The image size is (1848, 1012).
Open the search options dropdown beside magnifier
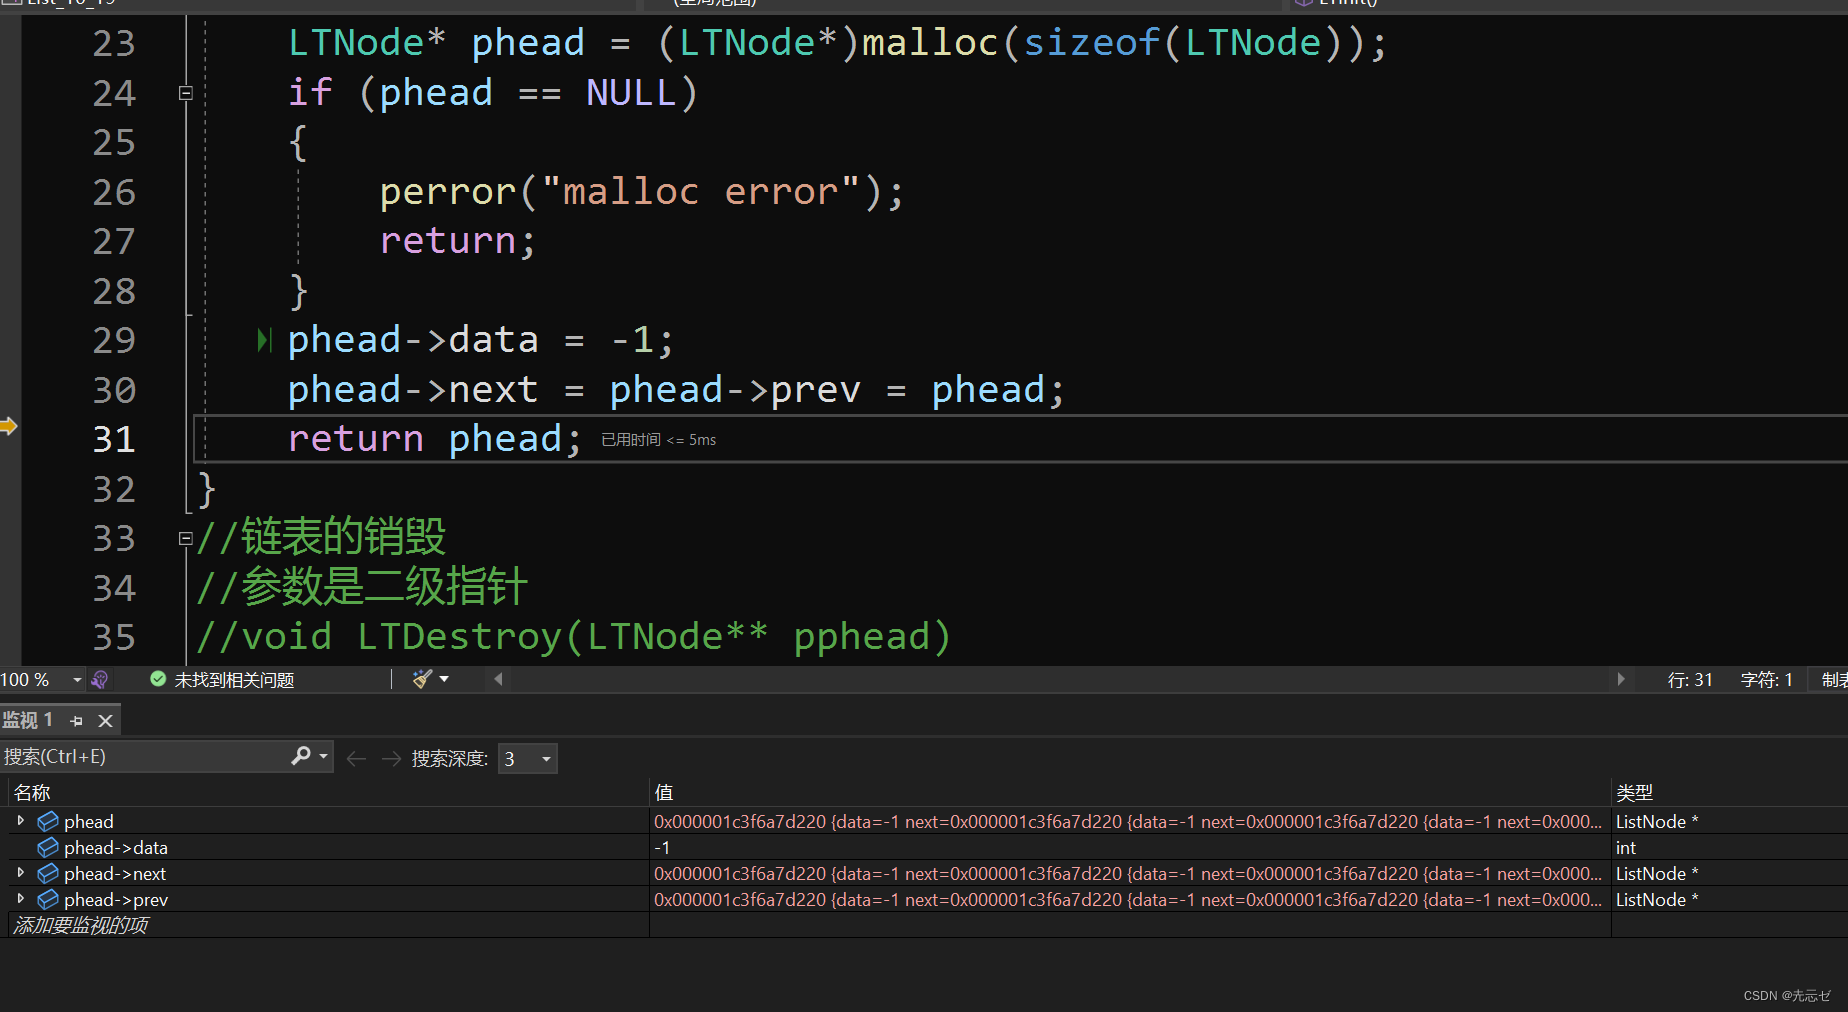pos(324,756)
